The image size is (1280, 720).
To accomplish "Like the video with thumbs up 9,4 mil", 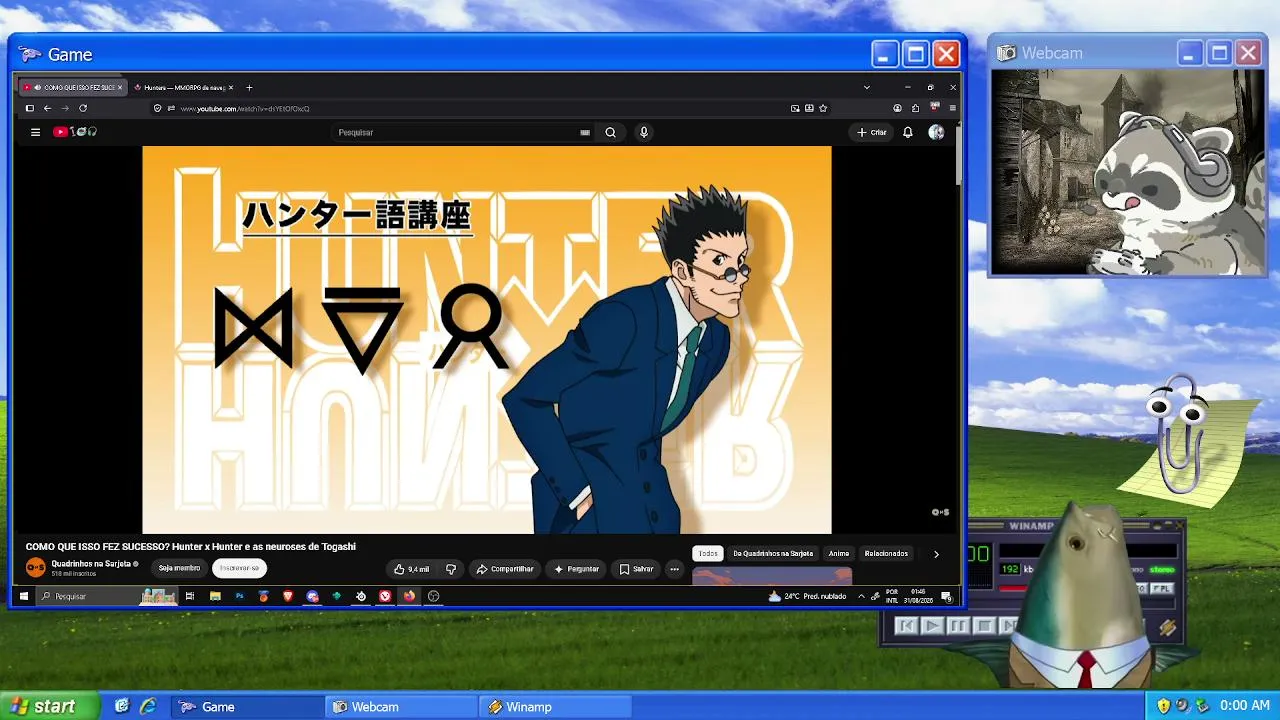I will (x=412, y=569).
